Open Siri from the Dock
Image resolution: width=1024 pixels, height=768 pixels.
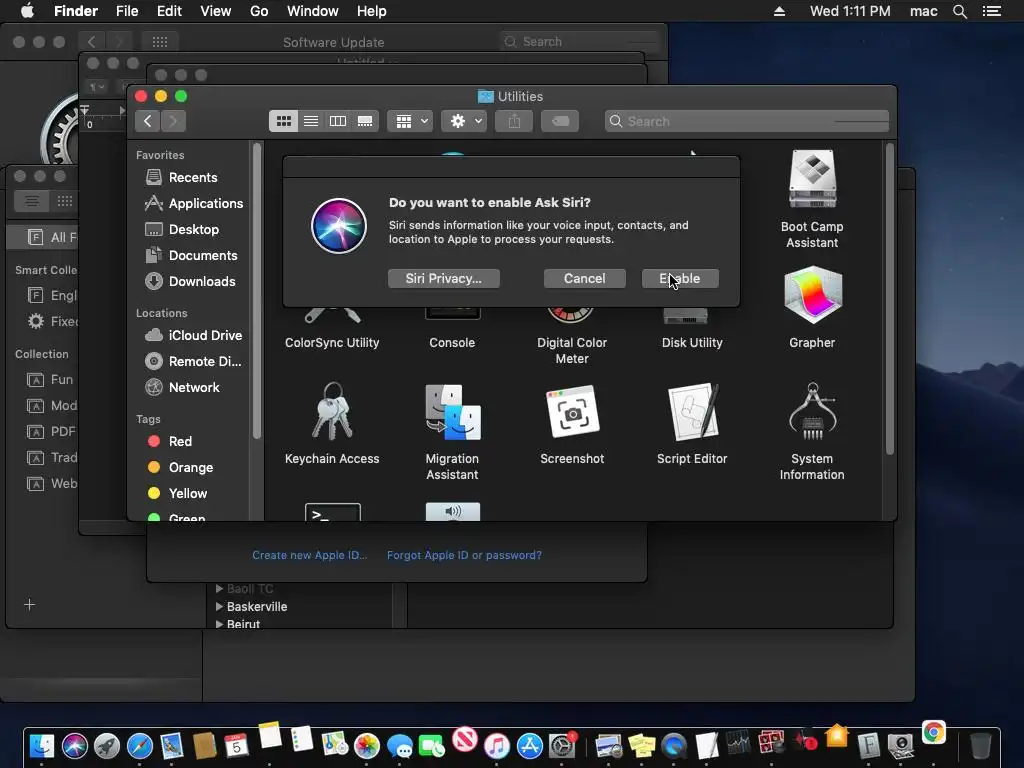click(74, 745)
